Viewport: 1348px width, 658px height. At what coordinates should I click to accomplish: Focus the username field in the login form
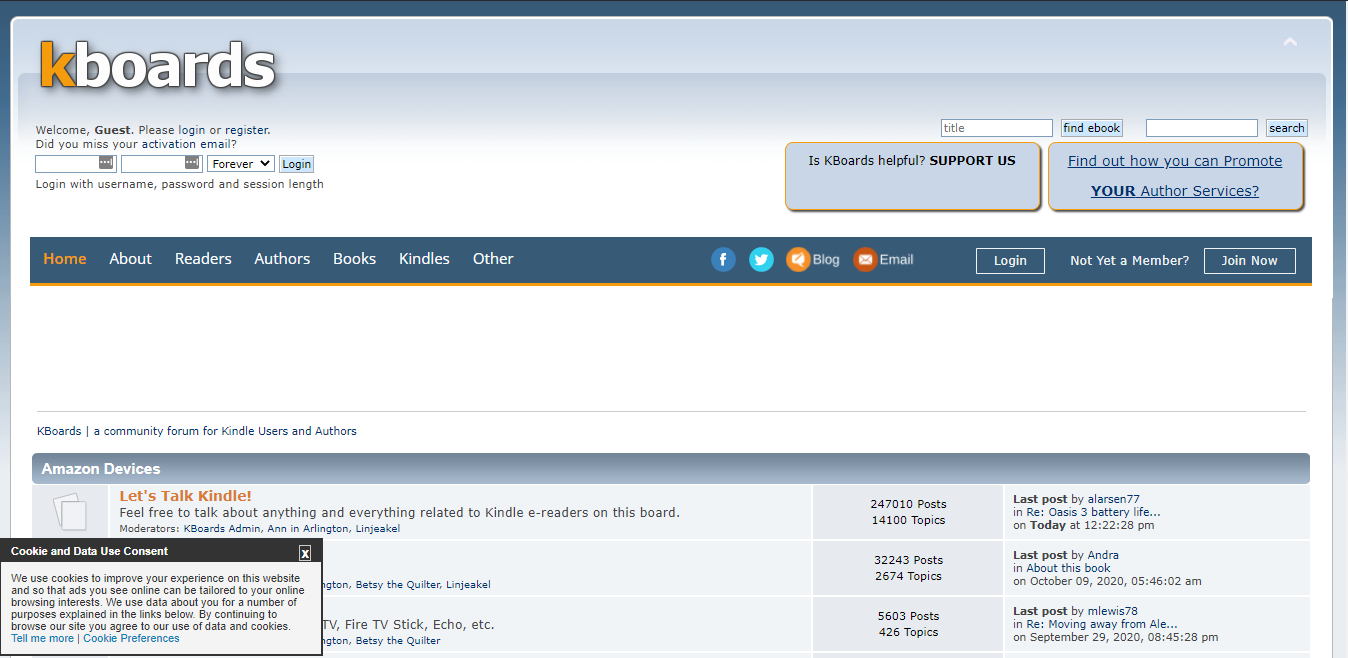click(76, 164)
